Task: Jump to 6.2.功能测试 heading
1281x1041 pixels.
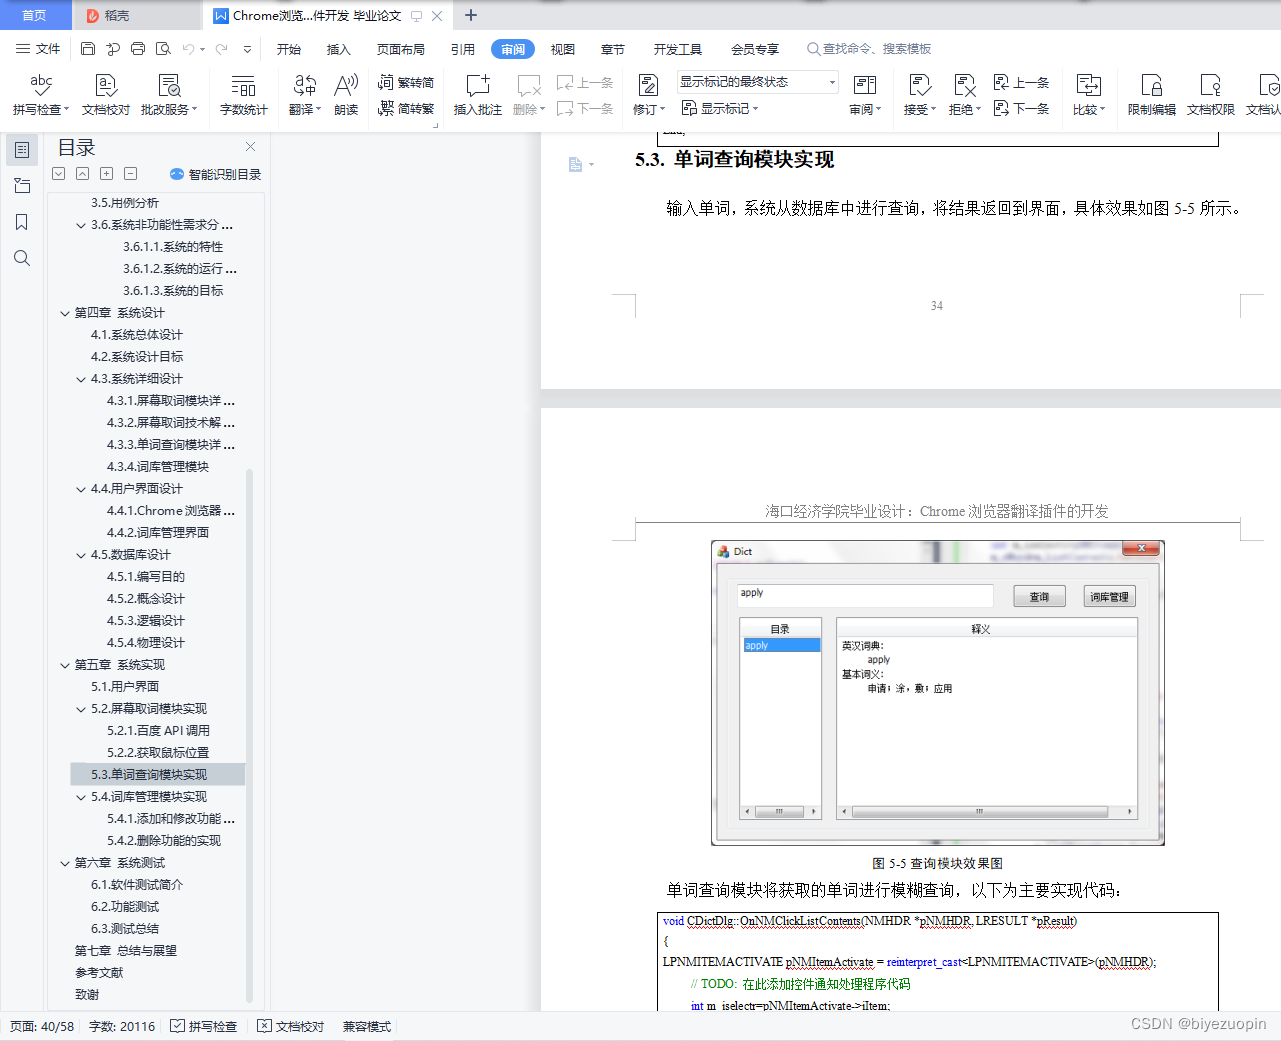Action: [x=125, y=907]
